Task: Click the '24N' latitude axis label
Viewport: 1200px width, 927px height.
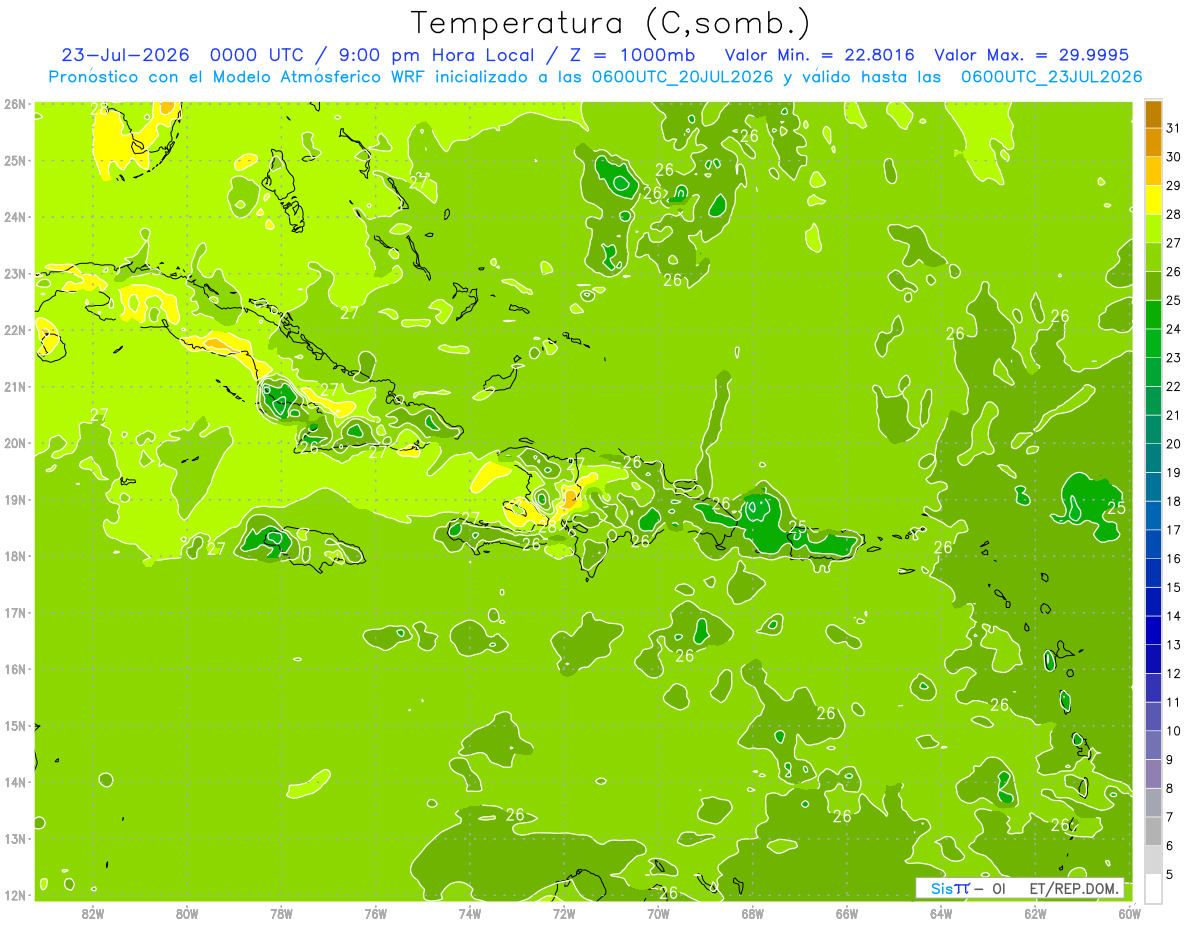Action: [15, 217]
